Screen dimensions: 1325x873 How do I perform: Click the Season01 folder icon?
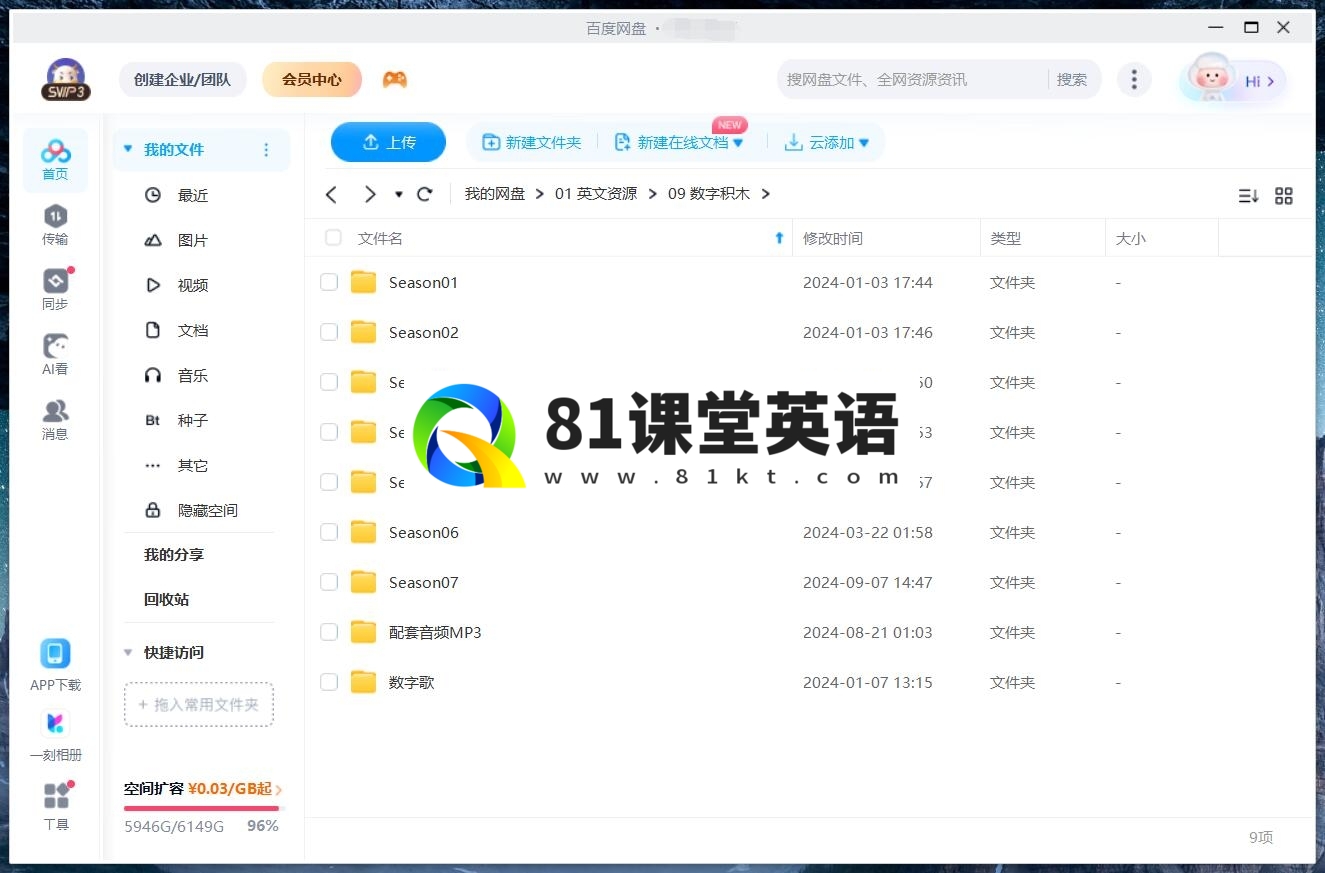tap(363, 282)
